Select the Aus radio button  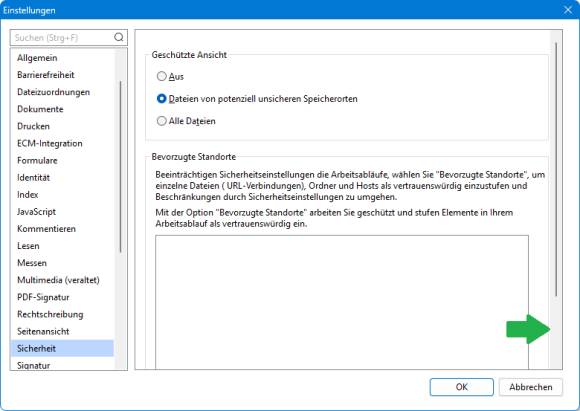(162, 76)
